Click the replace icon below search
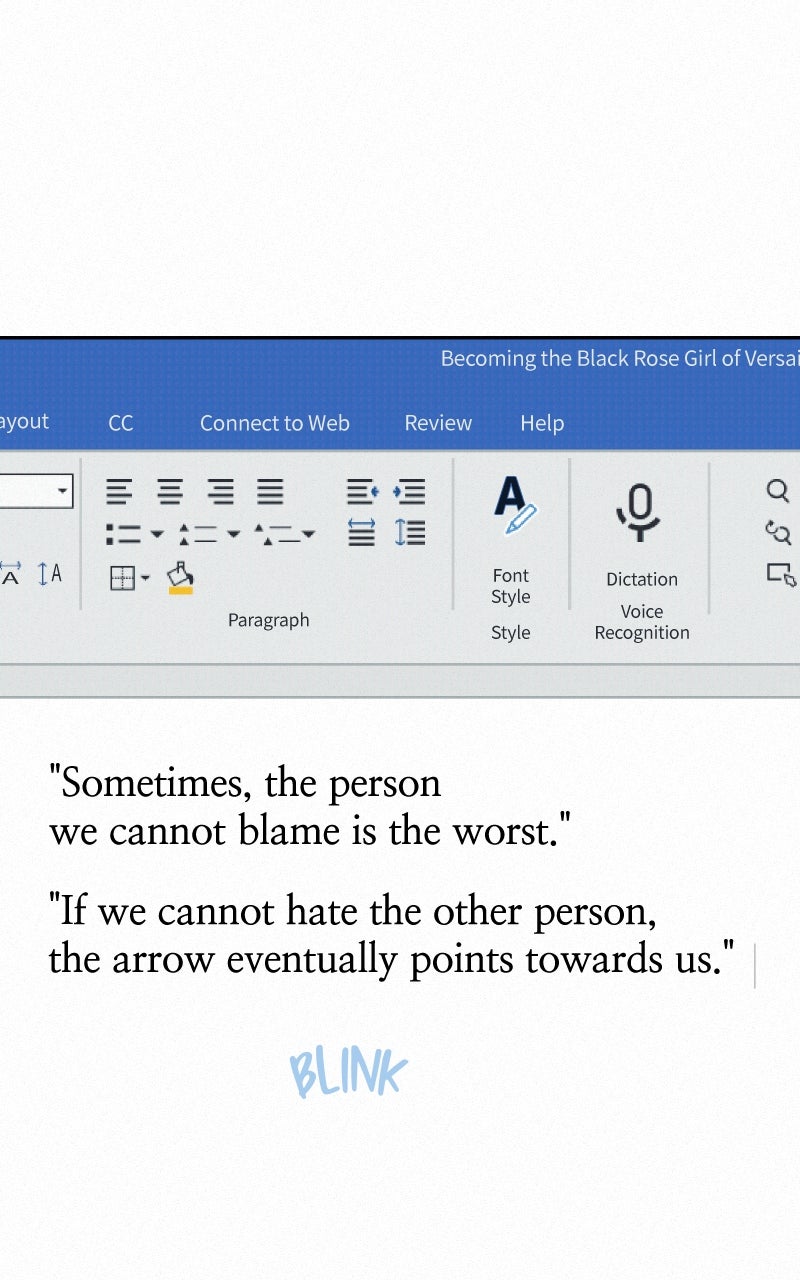 point(778,532)
